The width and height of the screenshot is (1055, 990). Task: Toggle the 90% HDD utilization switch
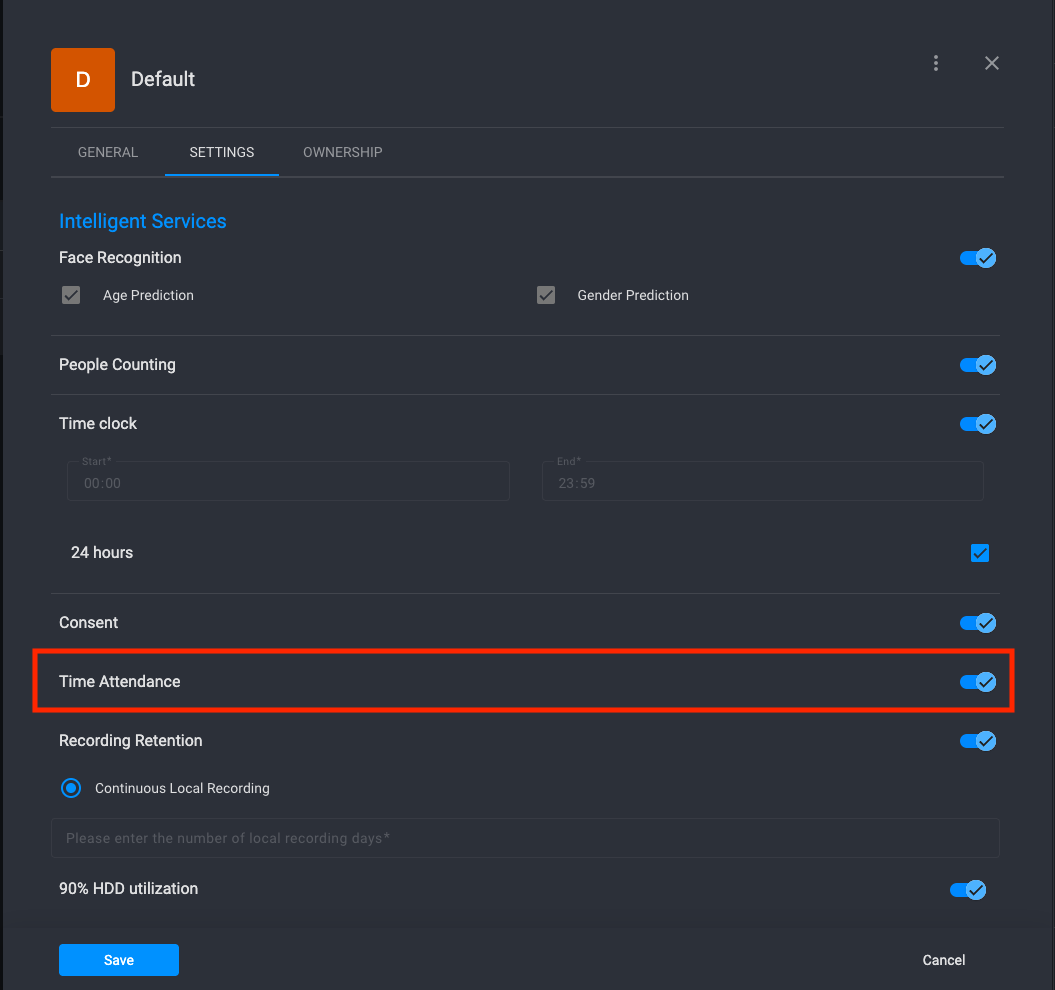(968, 890)
